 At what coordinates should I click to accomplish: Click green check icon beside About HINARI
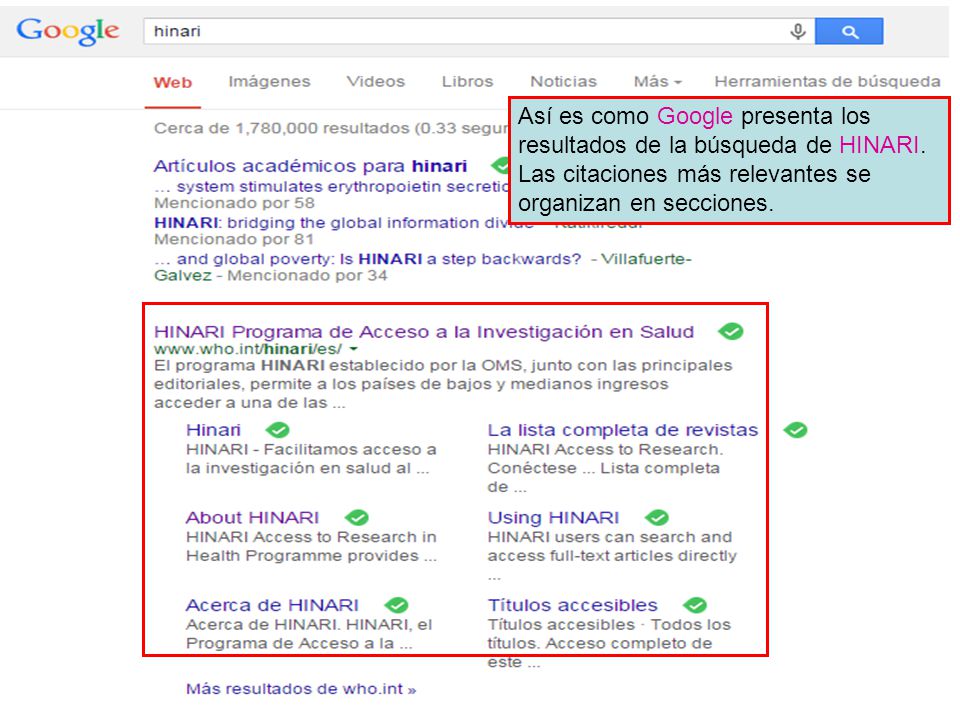[356, 518]
